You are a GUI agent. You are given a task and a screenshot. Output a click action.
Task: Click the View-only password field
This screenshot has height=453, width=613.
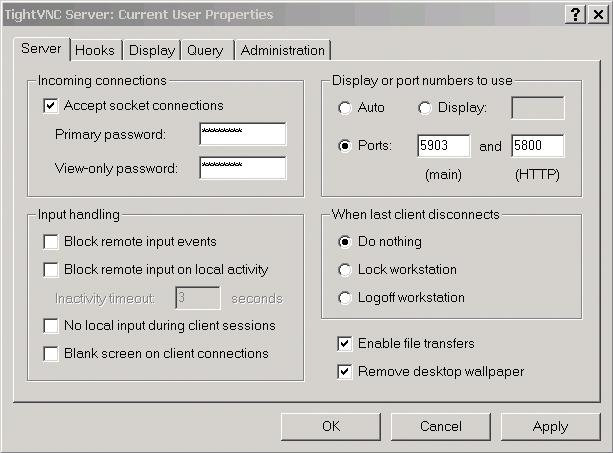243,168
